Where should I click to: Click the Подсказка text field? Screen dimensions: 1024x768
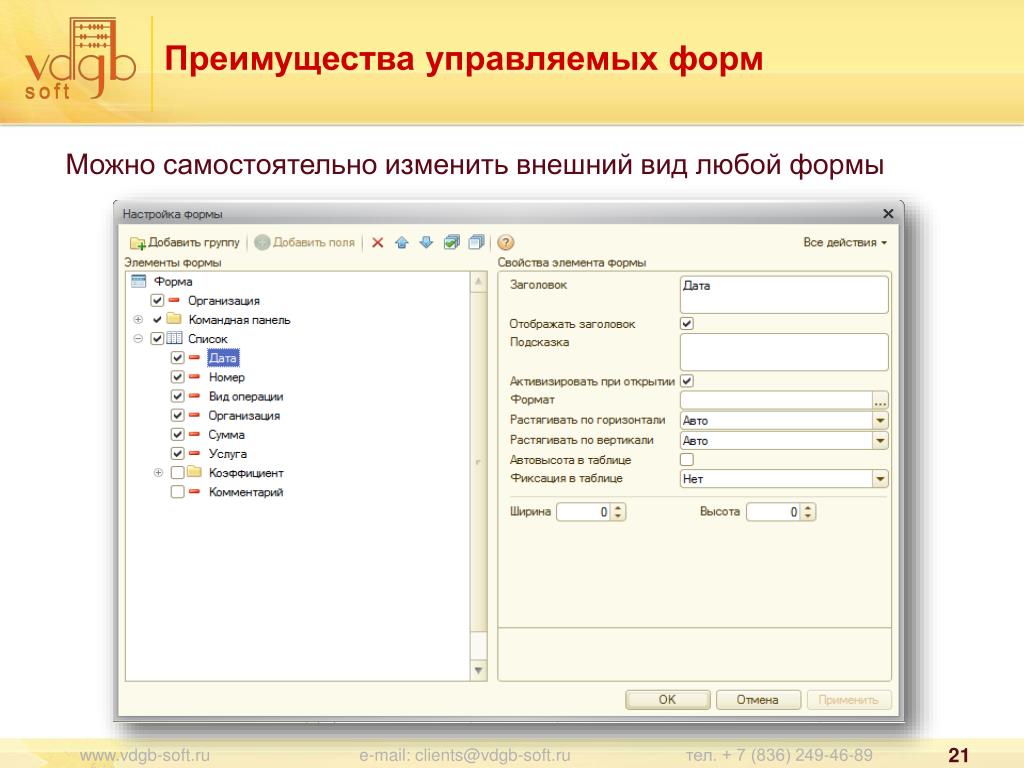(784, 352)
